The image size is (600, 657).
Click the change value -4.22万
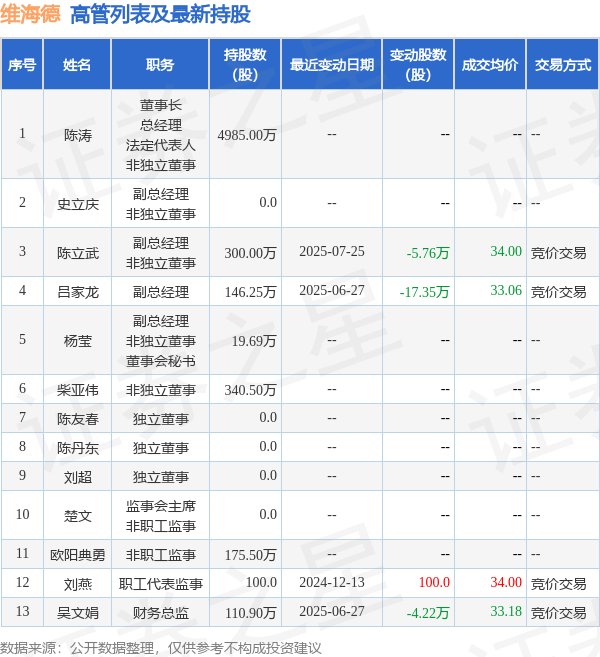tap(428, 613)
